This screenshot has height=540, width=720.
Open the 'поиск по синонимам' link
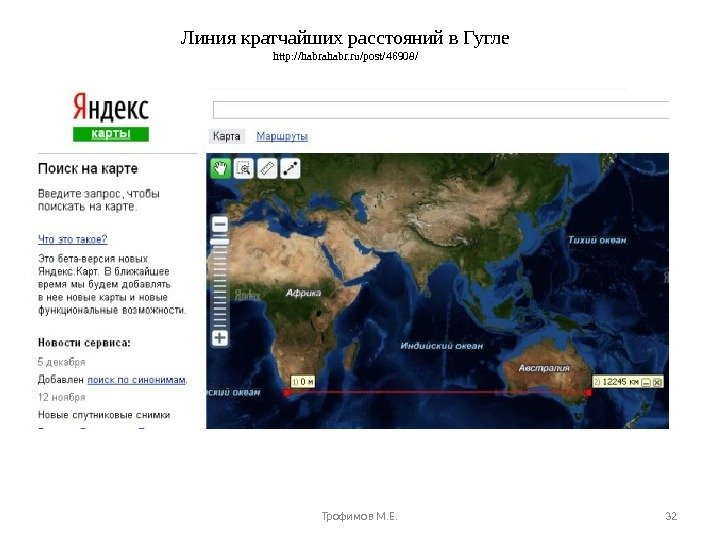136,380
